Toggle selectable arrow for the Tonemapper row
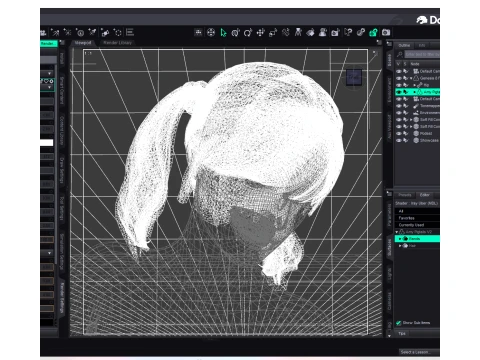 point(406,106)
